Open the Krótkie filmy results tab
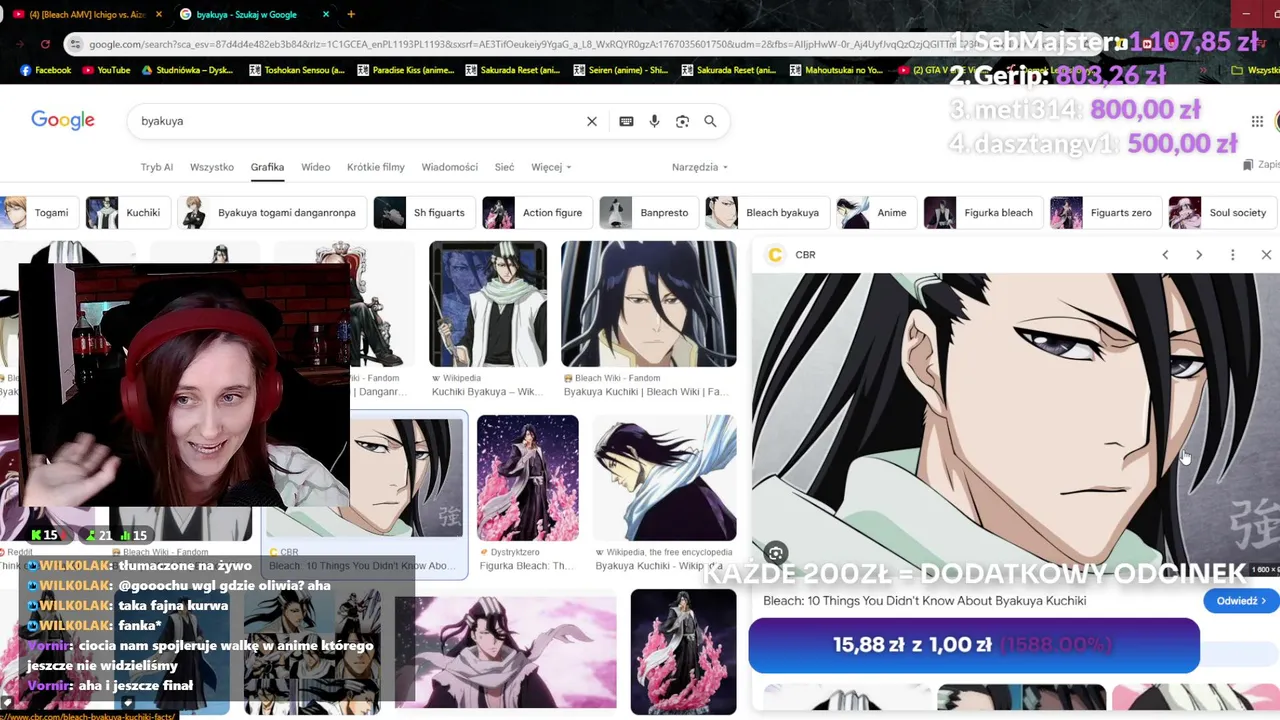This screenshot has height=720, width=1280. click(x=376, y=167)
